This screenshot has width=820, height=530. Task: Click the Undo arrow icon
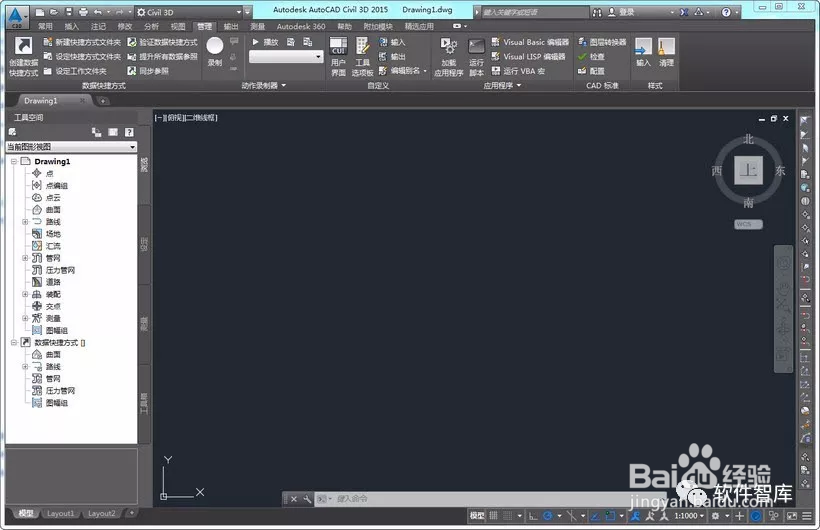click(x=98, y=12)
